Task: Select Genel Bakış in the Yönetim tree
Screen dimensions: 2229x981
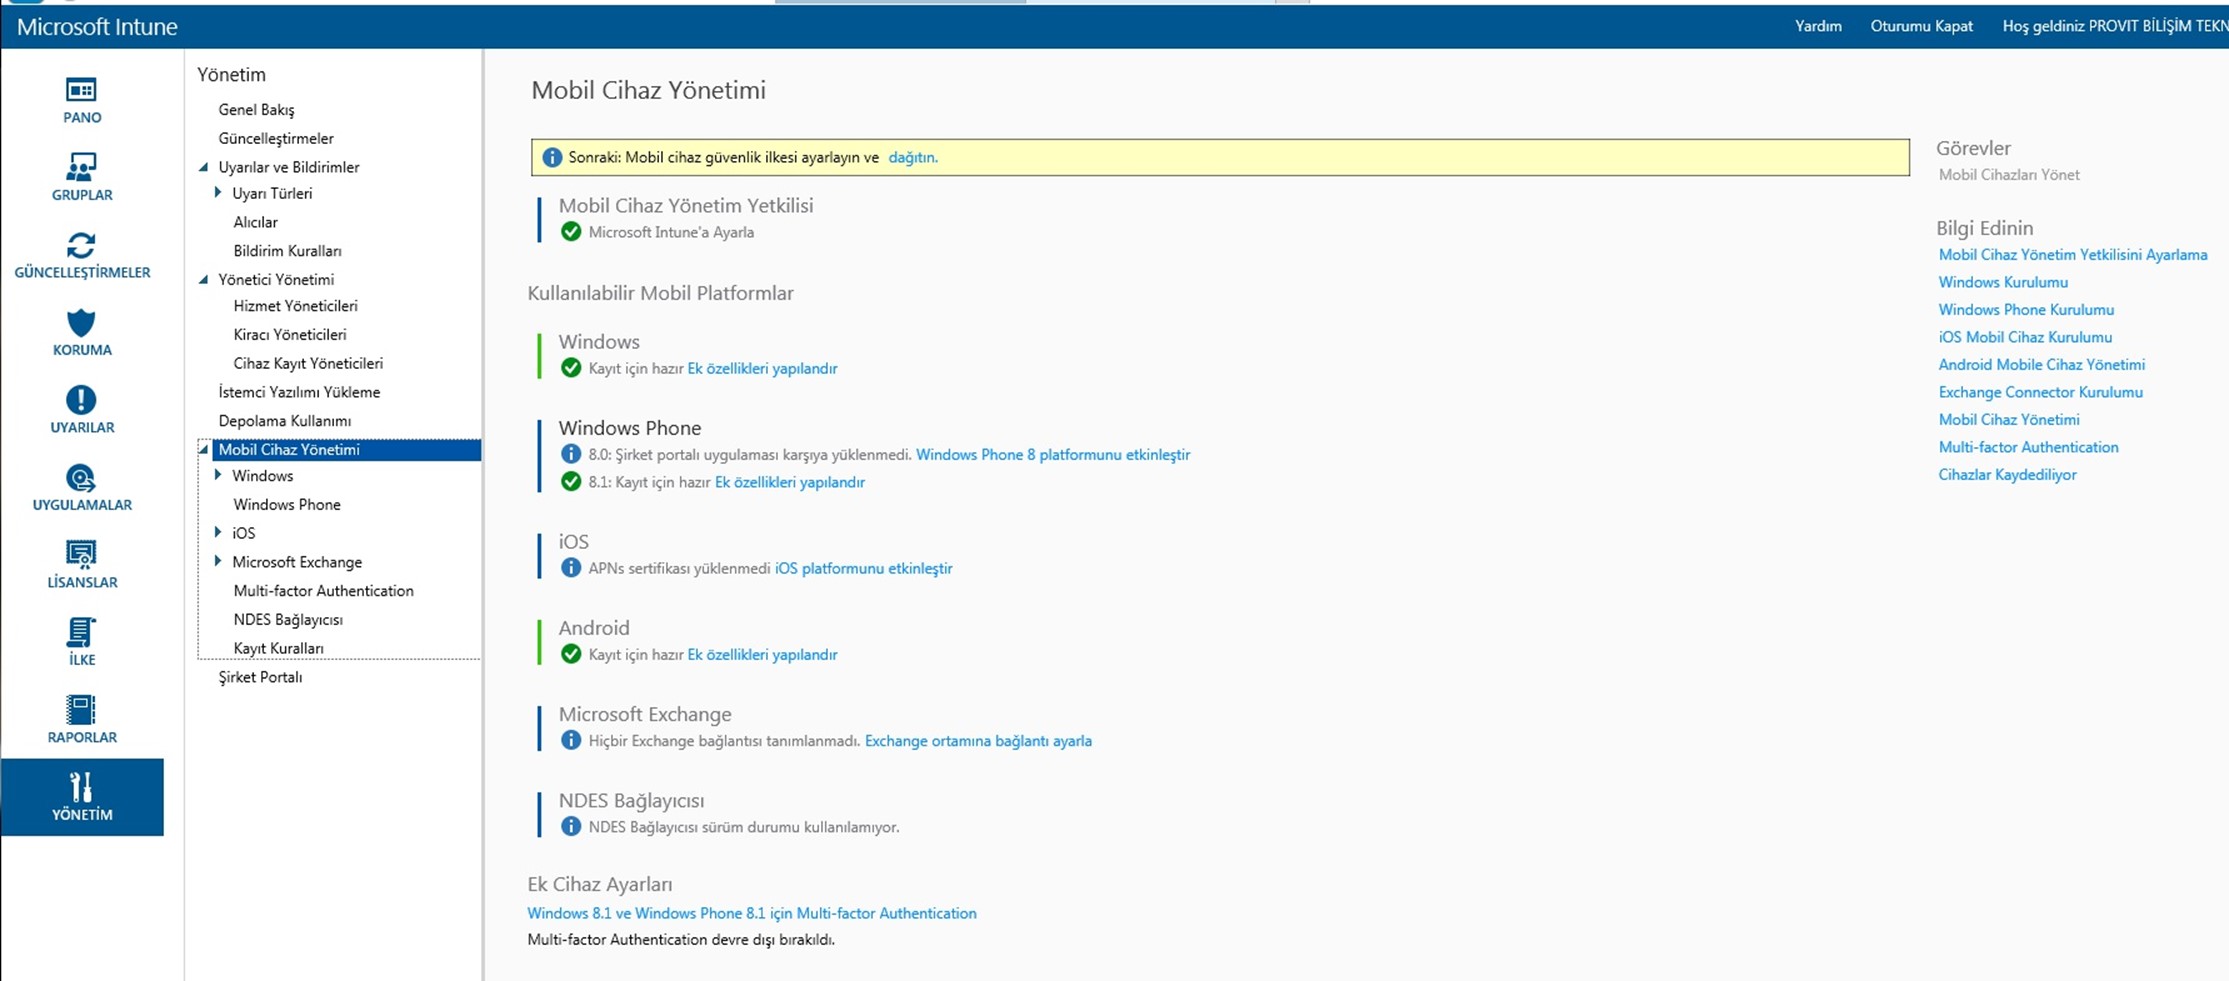Action: coord(256,109)
